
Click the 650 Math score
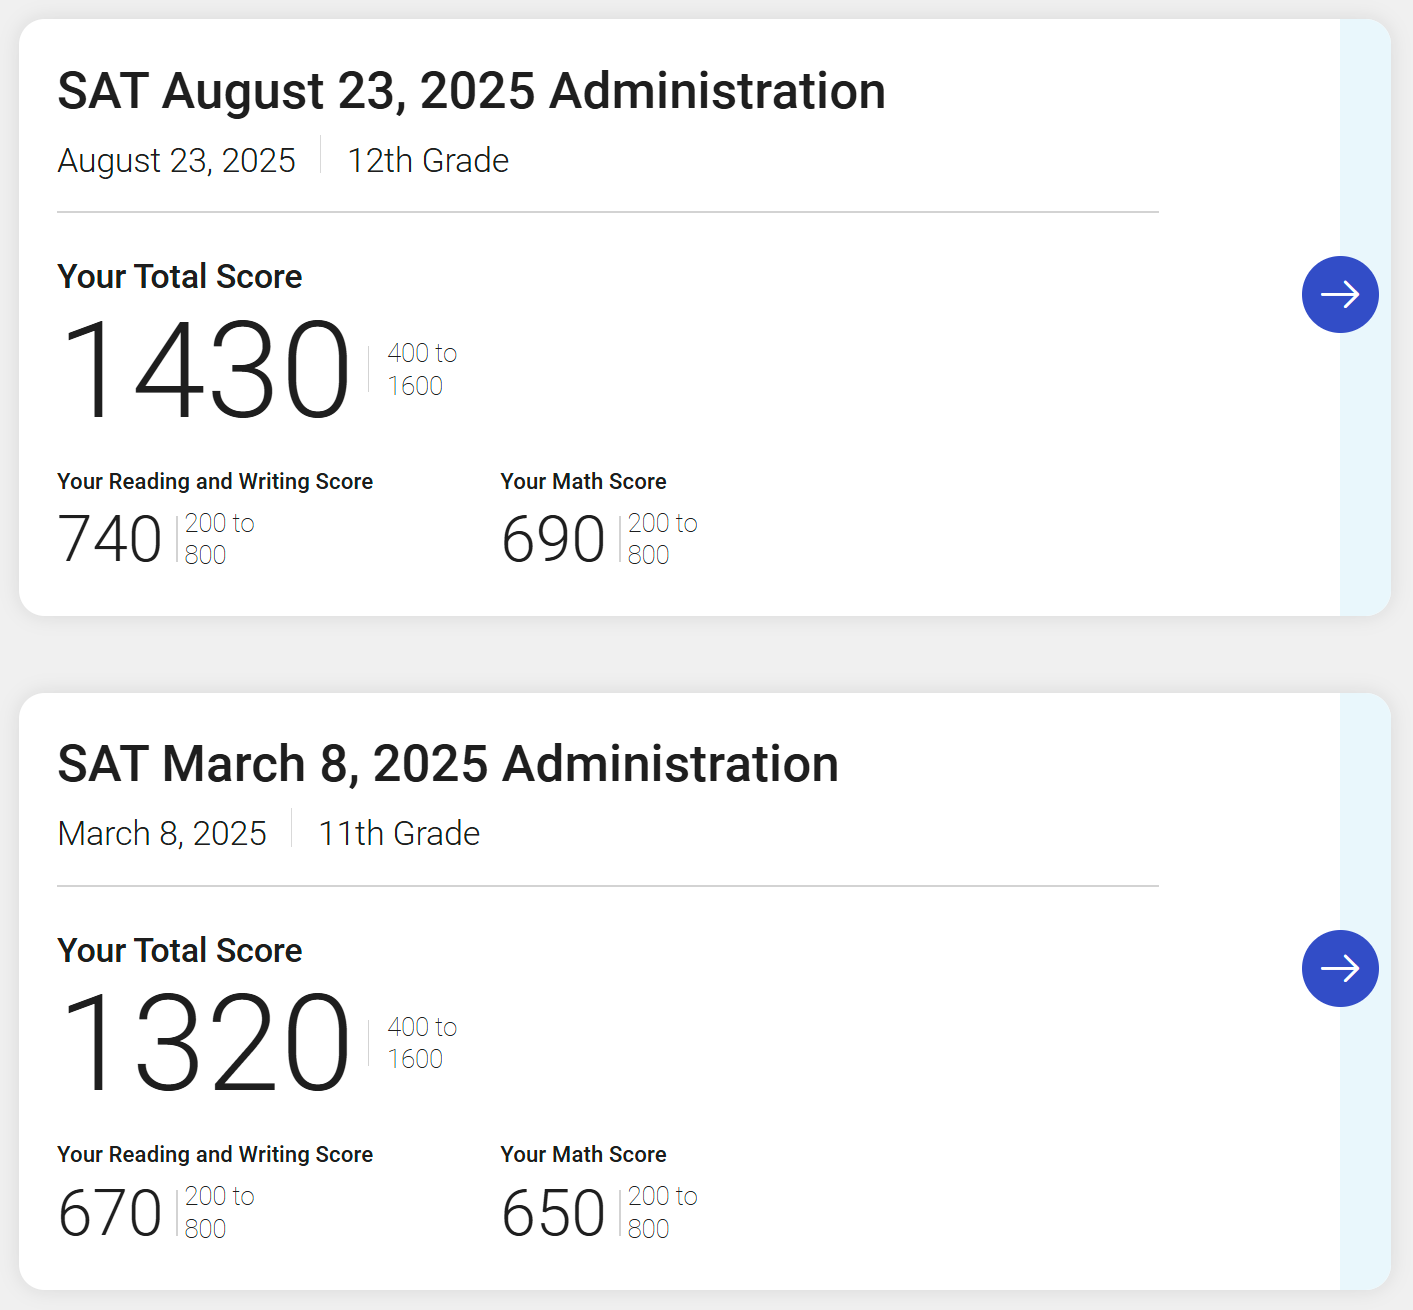click(553, 1213)
